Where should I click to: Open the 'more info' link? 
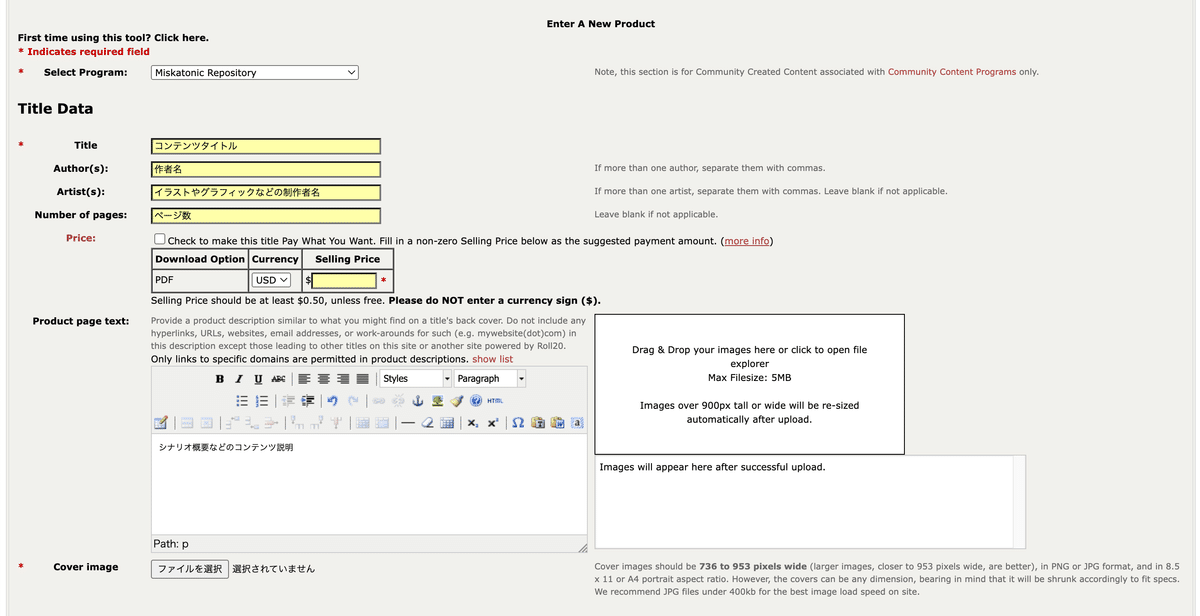coord(746,241)
